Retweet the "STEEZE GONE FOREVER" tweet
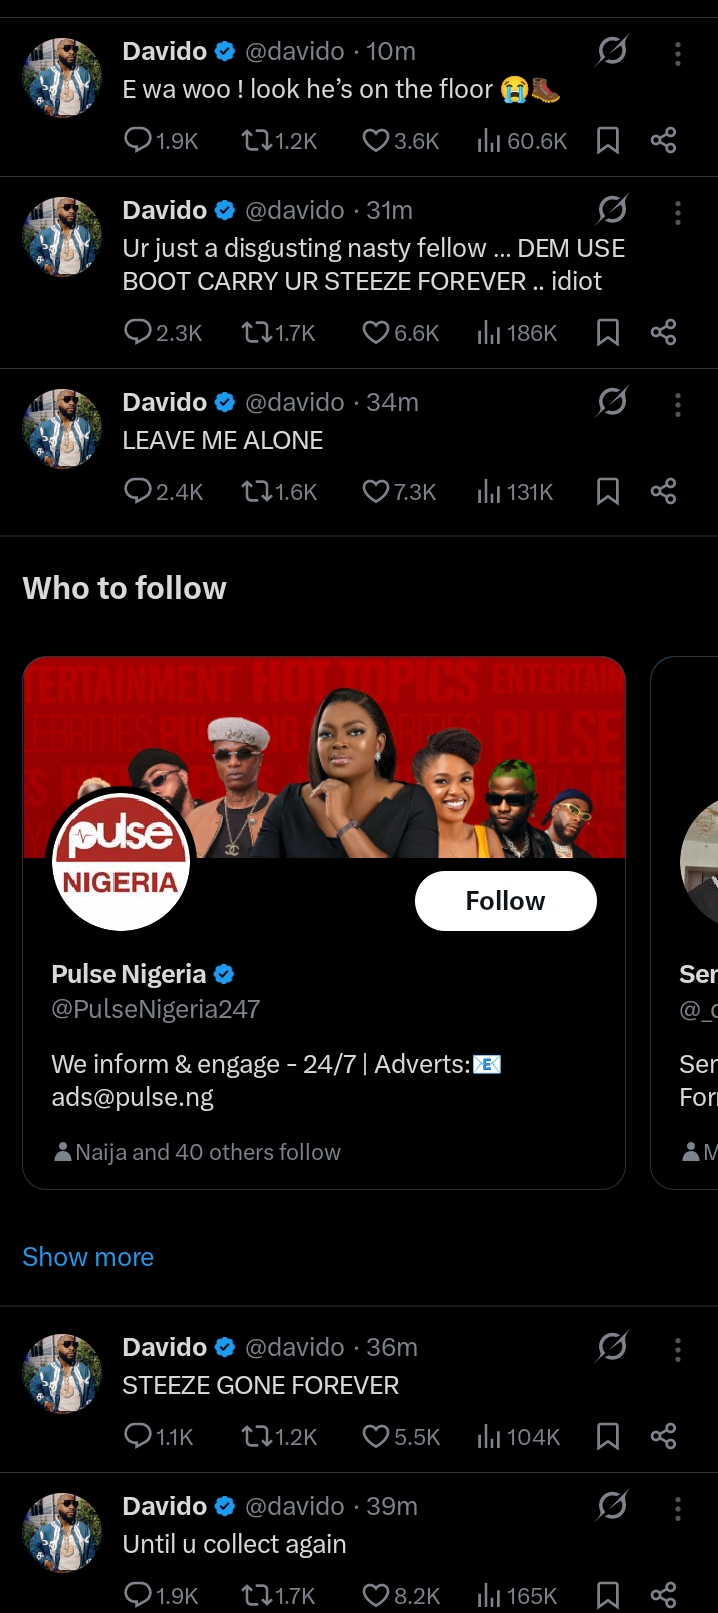 (x=257, y=1436)
